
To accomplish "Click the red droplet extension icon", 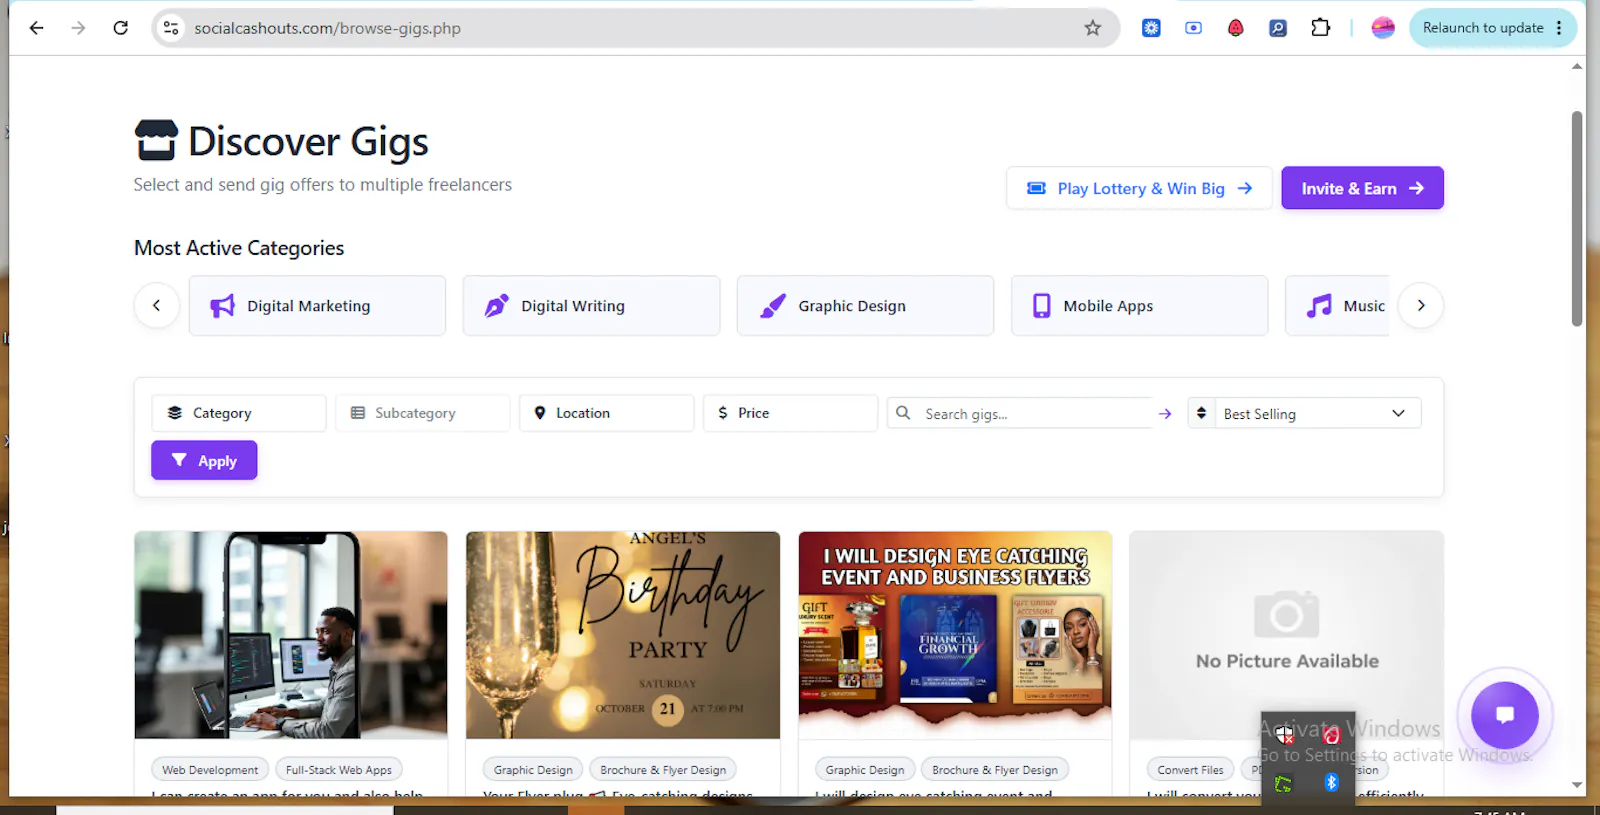I will 1236,28.
